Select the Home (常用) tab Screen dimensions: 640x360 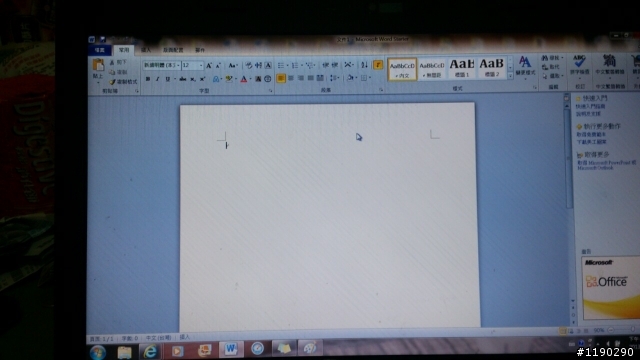pos(124,50)
